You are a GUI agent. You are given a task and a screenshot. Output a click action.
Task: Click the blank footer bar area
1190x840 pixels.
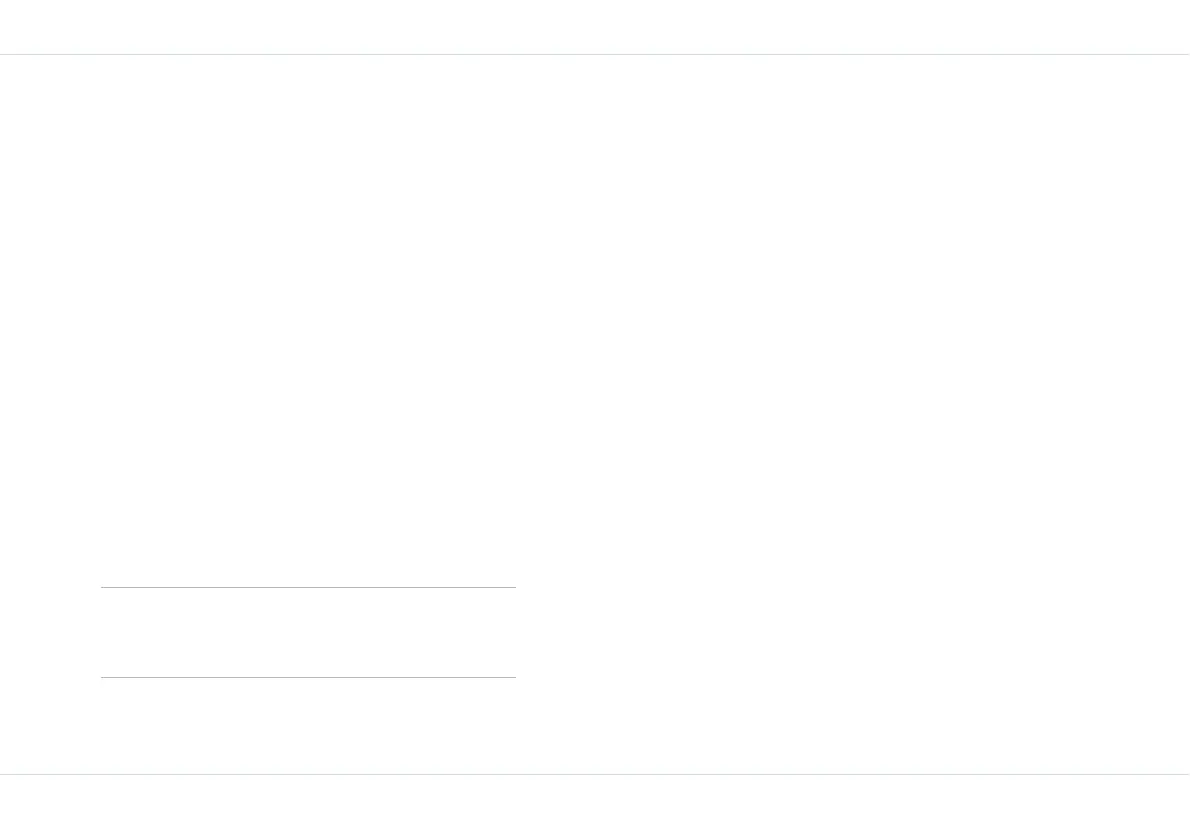(x=595, y=807)
